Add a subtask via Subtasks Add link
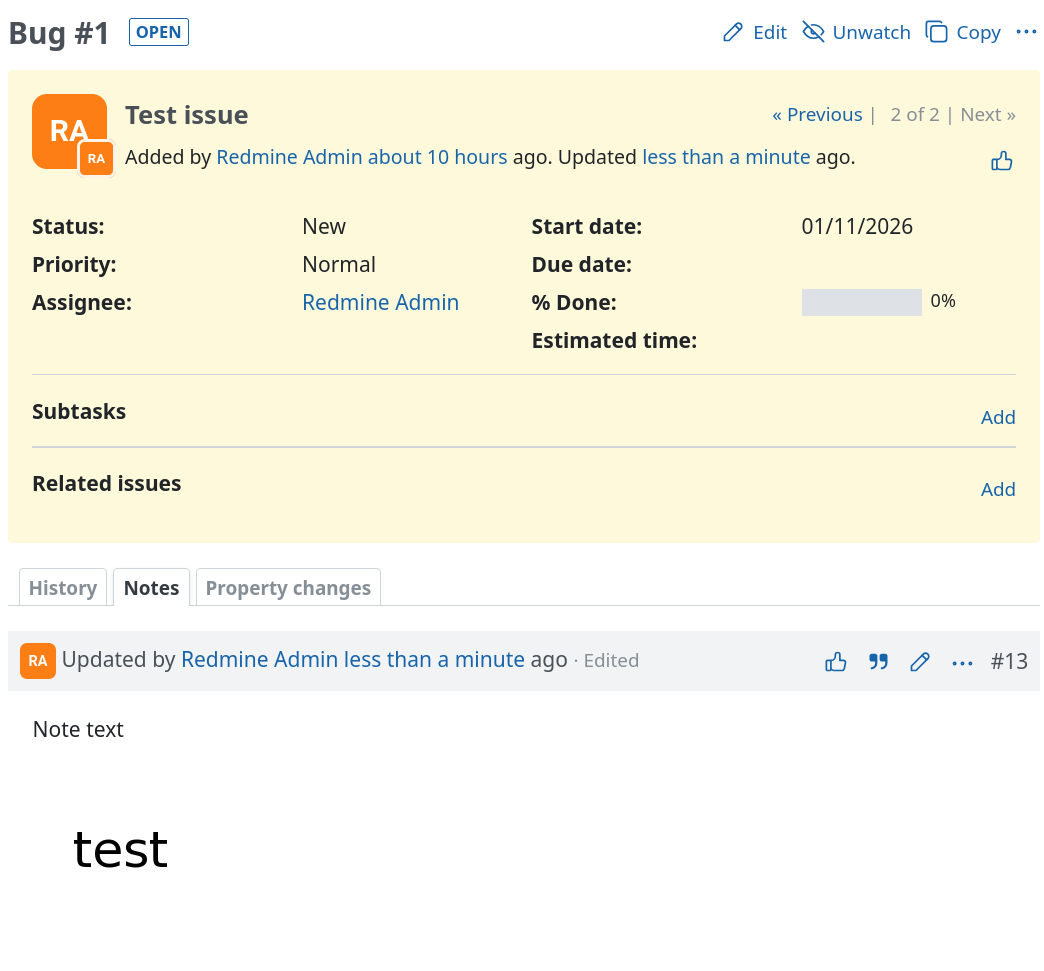1044x971 pixels. click(997, 418)
